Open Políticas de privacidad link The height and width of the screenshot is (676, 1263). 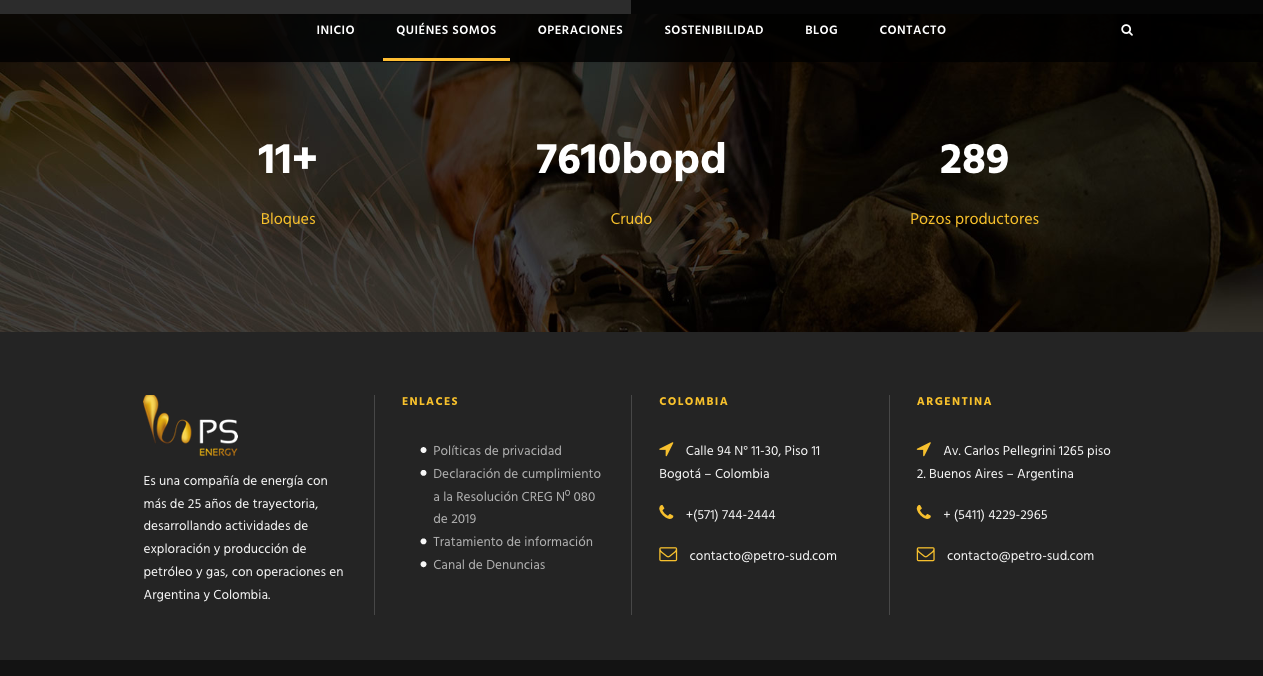coord(497,451)
